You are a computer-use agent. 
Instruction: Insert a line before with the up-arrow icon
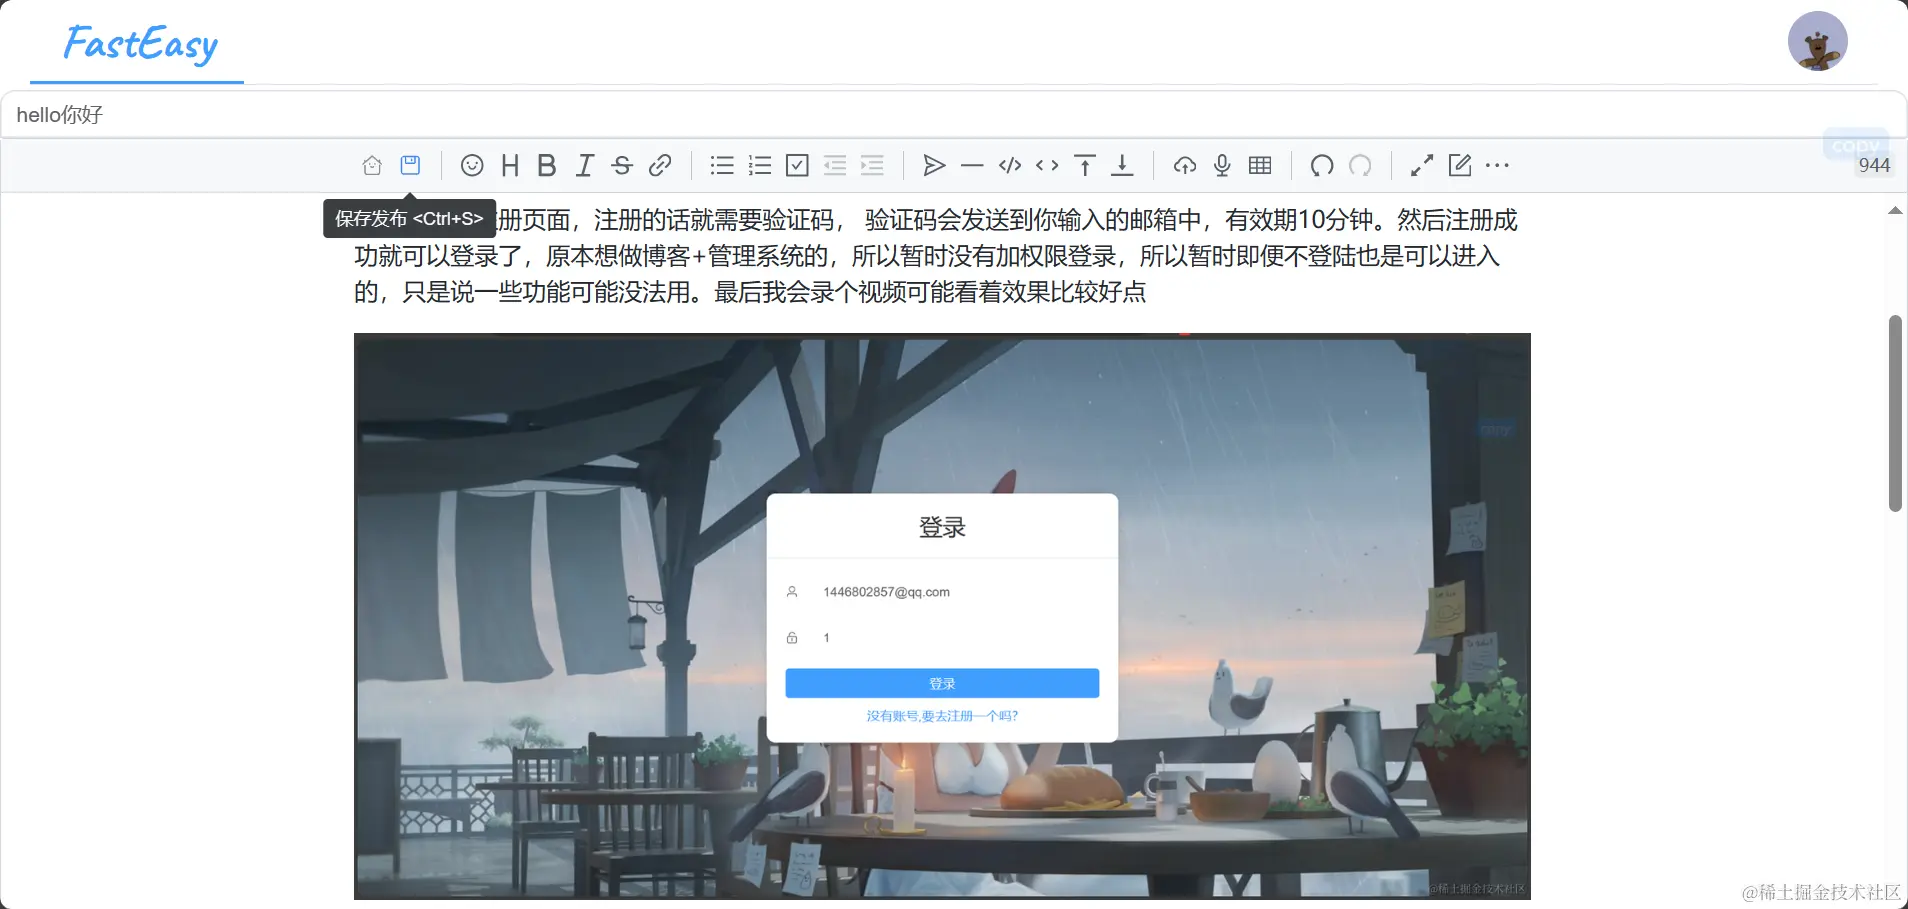tap(1085, 165)
